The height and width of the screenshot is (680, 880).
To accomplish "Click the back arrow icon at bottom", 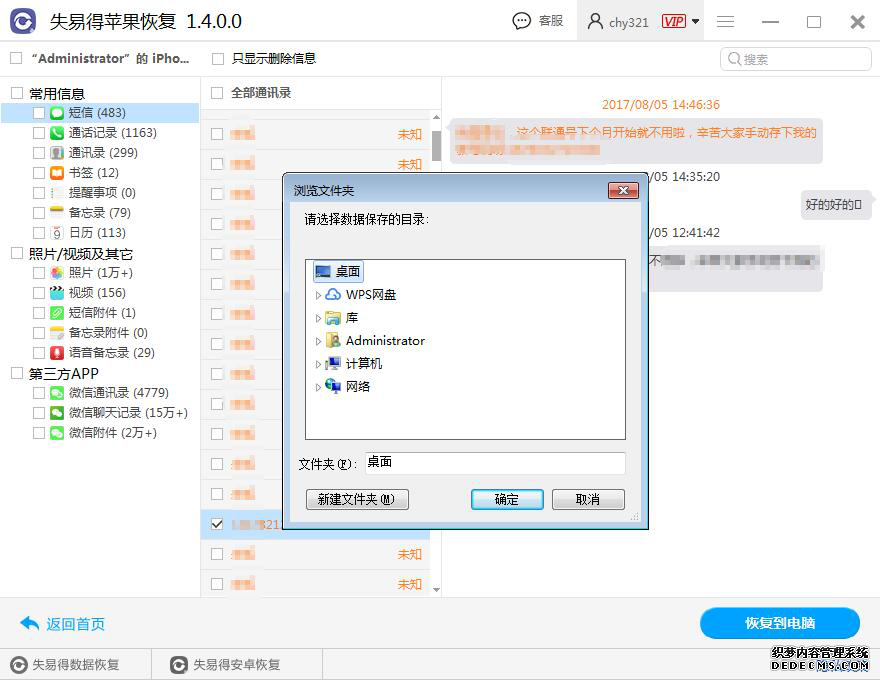I will pos(29,623).
